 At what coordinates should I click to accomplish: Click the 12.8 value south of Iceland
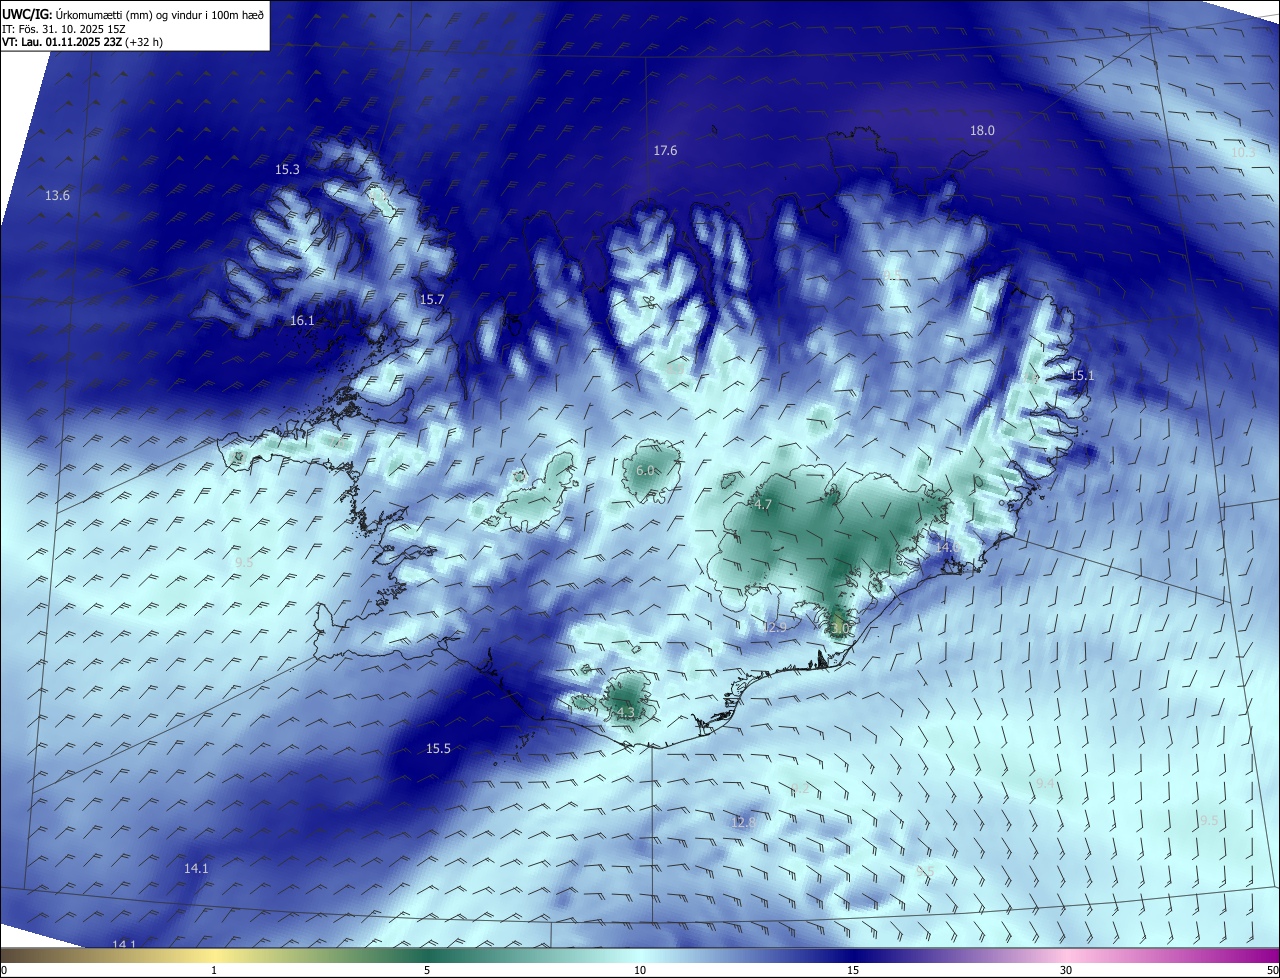coord(743,822)
